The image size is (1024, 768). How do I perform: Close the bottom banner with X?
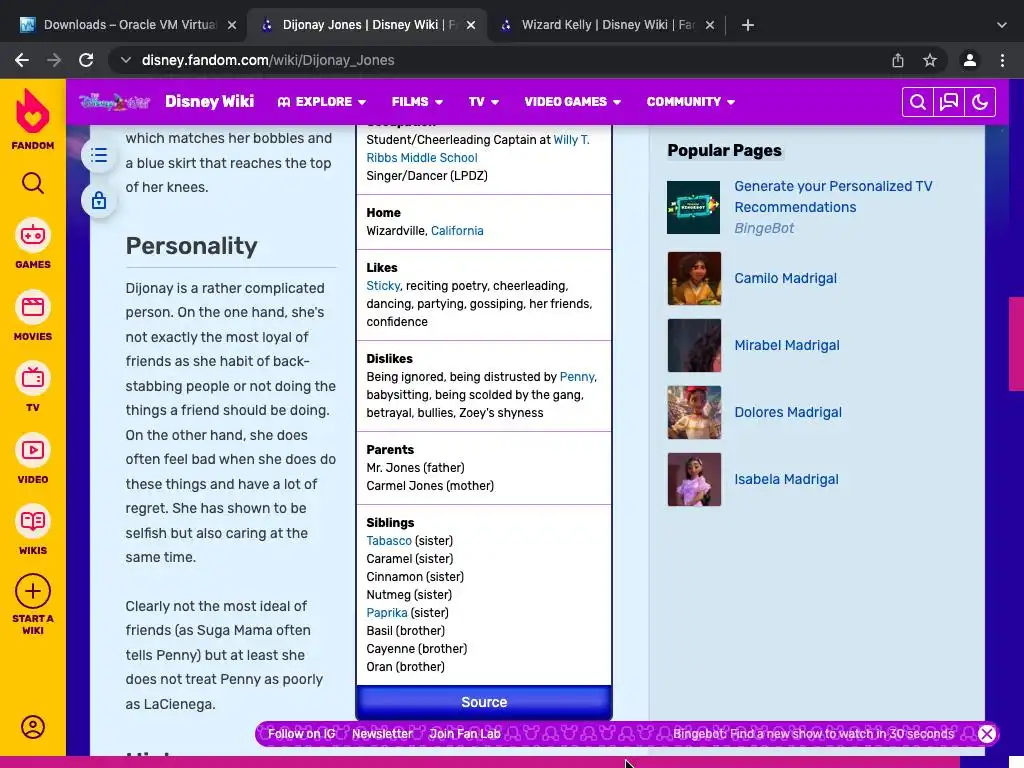pos(987,733)
